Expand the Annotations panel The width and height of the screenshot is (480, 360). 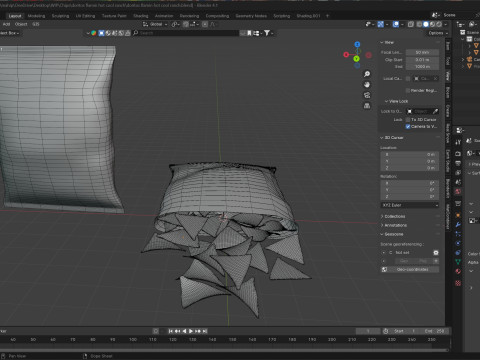(x=394, y=225)
